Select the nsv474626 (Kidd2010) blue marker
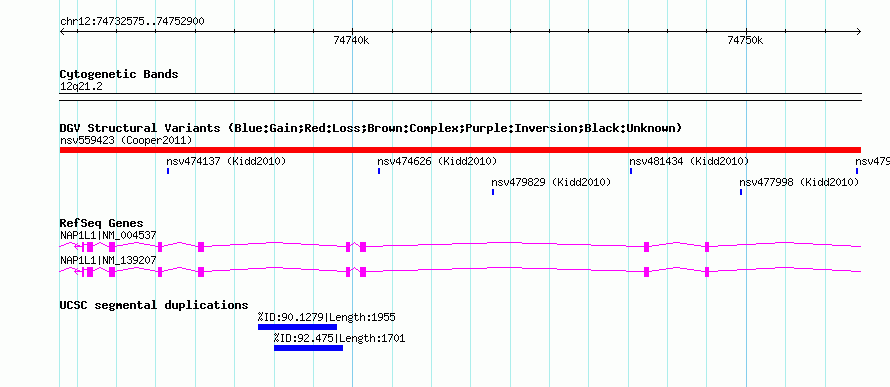 pyautogui.click(x=379, y=171)
